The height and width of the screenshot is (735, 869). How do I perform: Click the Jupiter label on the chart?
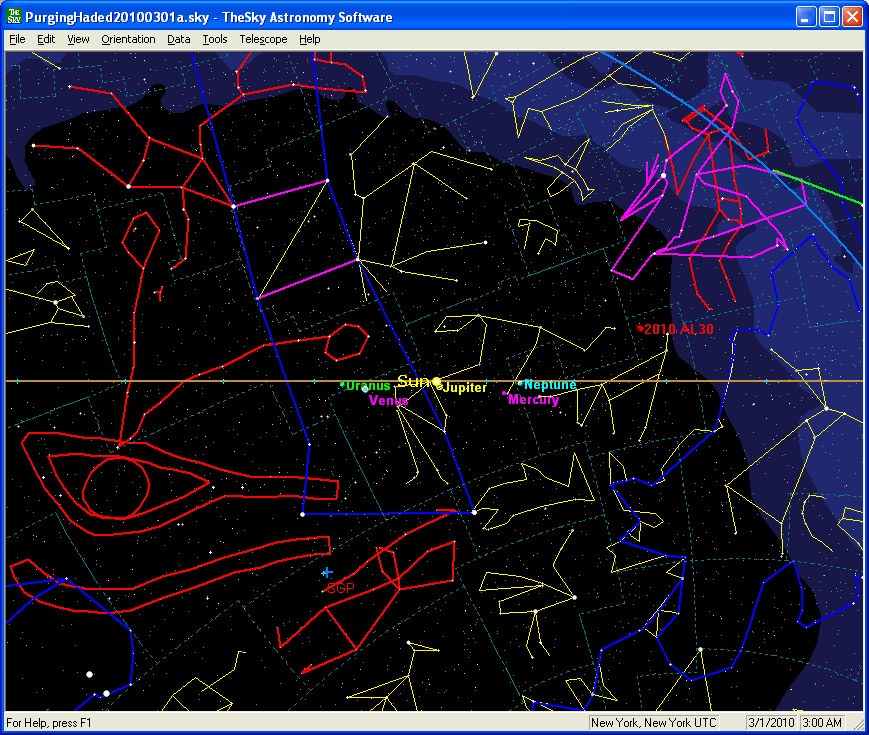465,388
